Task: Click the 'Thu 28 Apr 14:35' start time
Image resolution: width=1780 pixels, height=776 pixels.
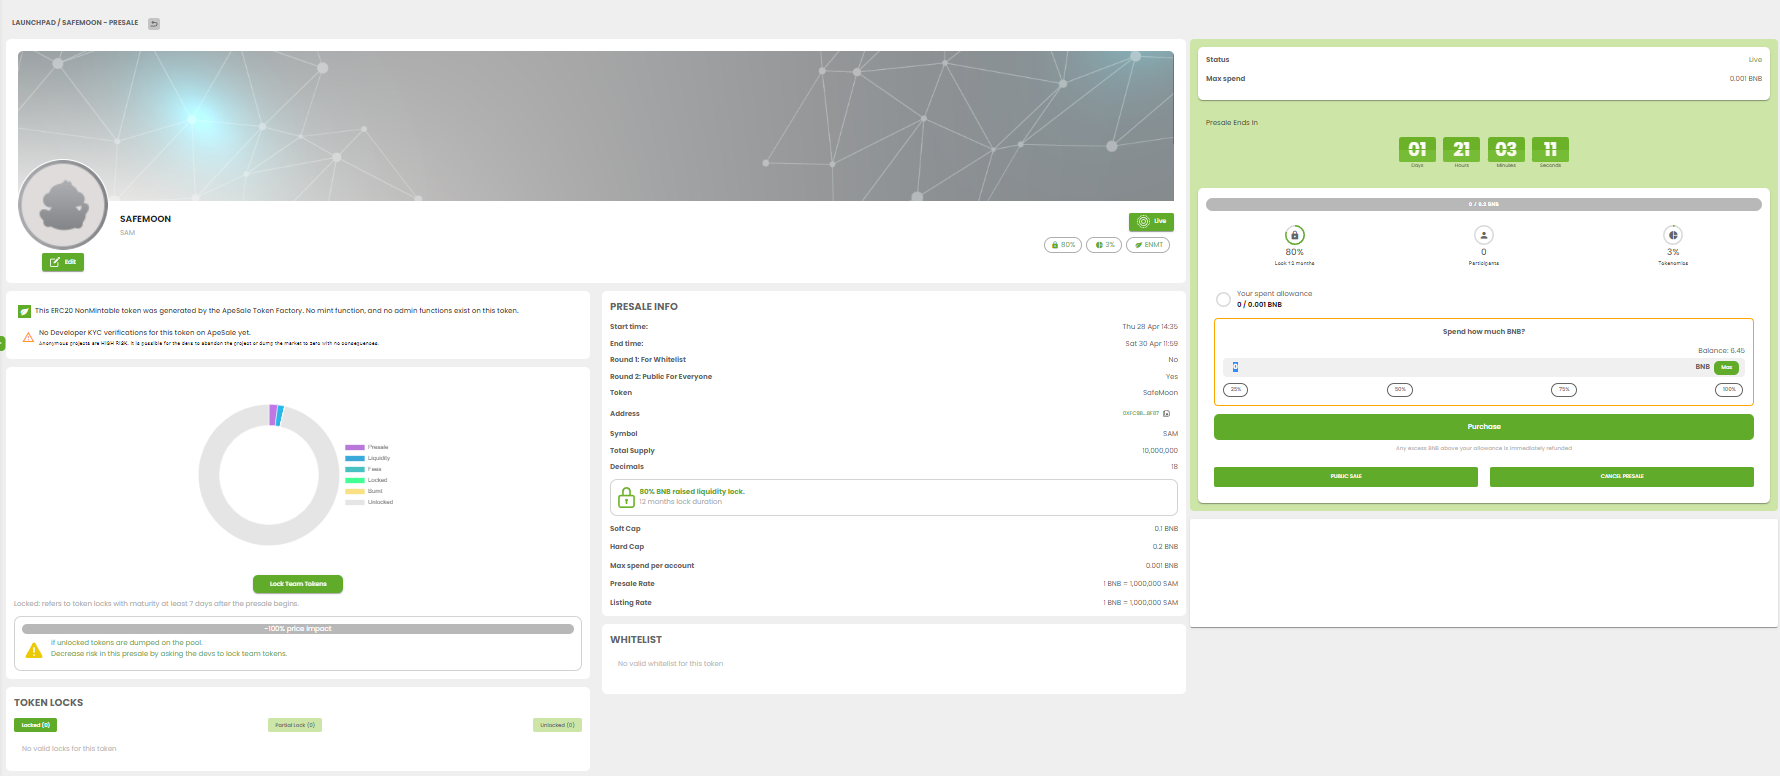Action: pos(1150,327)
